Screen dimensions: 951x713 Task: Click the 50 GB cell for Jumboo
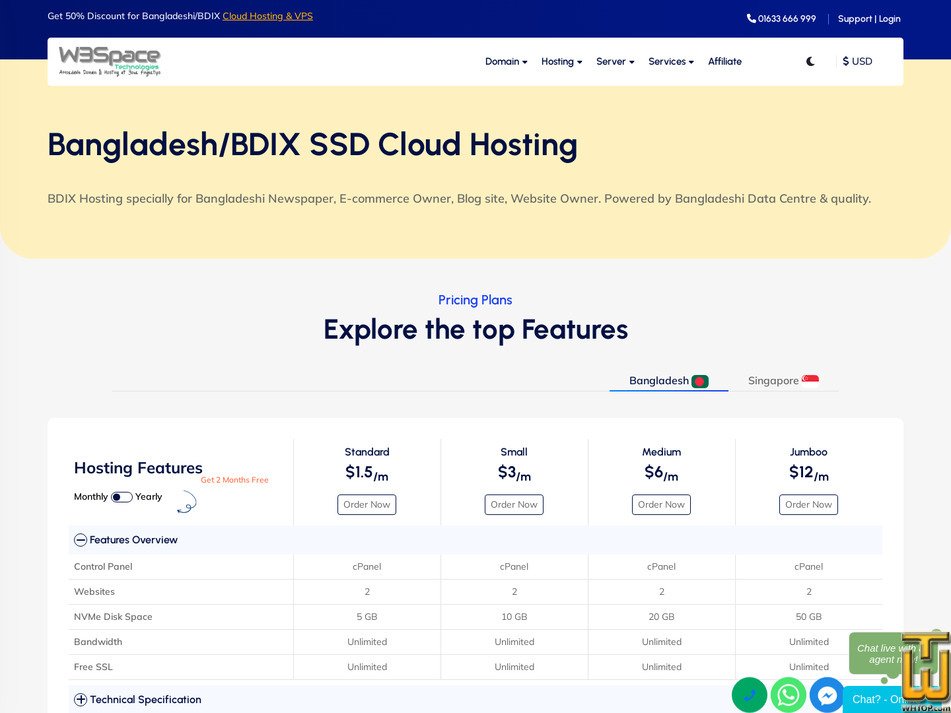coord(808,617)
